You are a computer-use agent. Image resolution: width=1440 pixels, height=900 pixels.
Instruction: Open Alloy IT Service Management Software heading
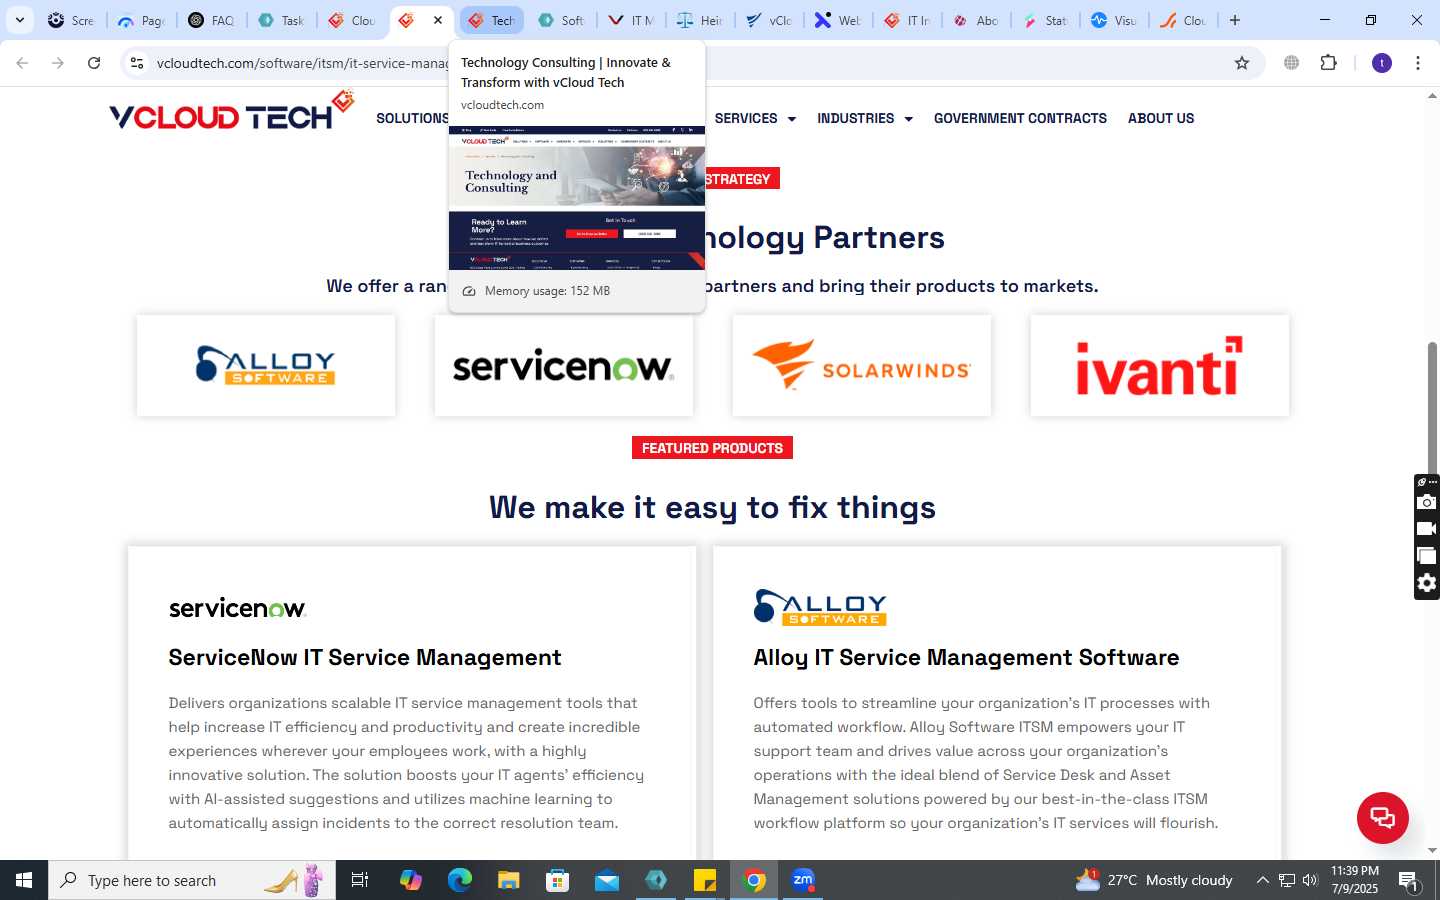click(966, 657)
